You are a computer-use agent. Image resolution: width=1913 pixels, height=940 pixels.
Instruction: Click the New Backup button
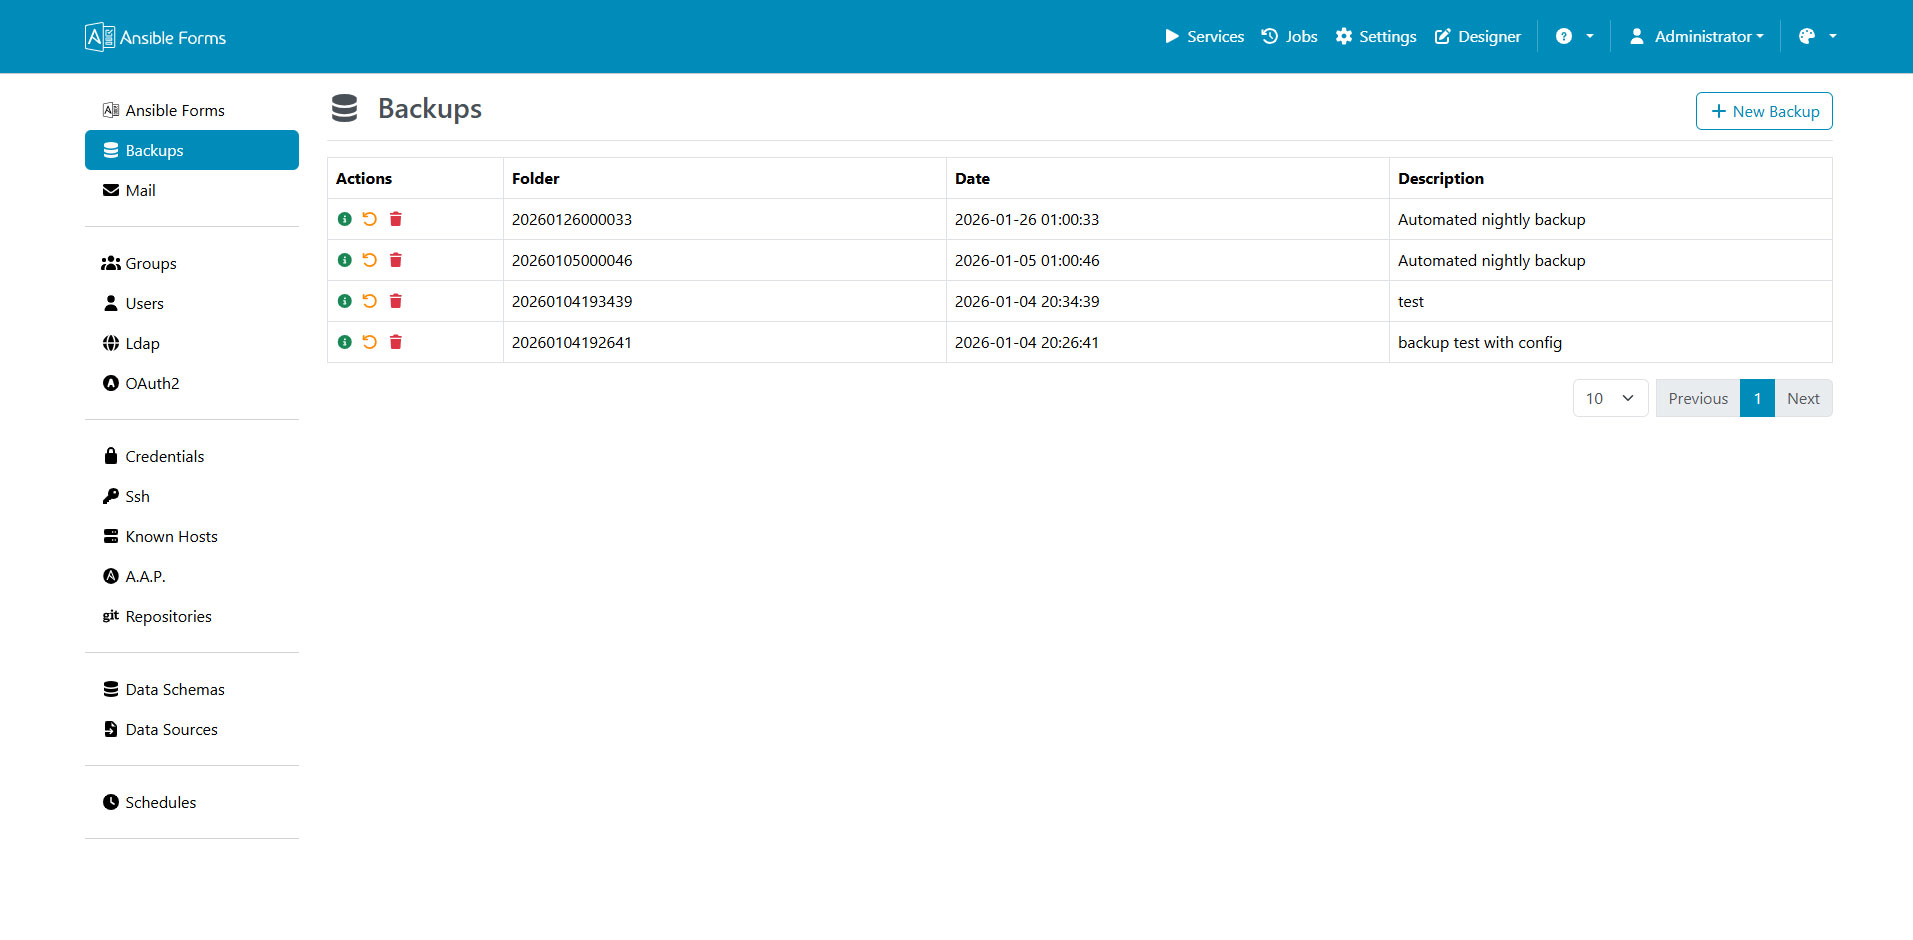1764,111
